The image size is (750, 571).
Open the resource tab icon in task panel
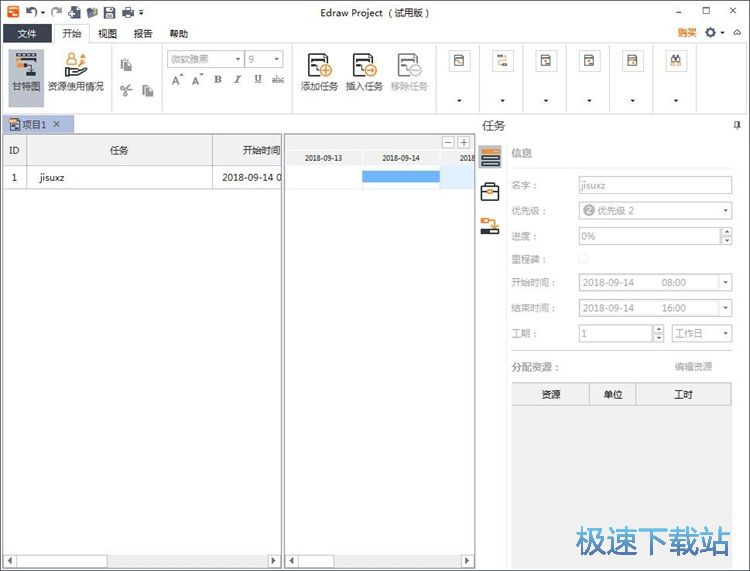(490, 192)
